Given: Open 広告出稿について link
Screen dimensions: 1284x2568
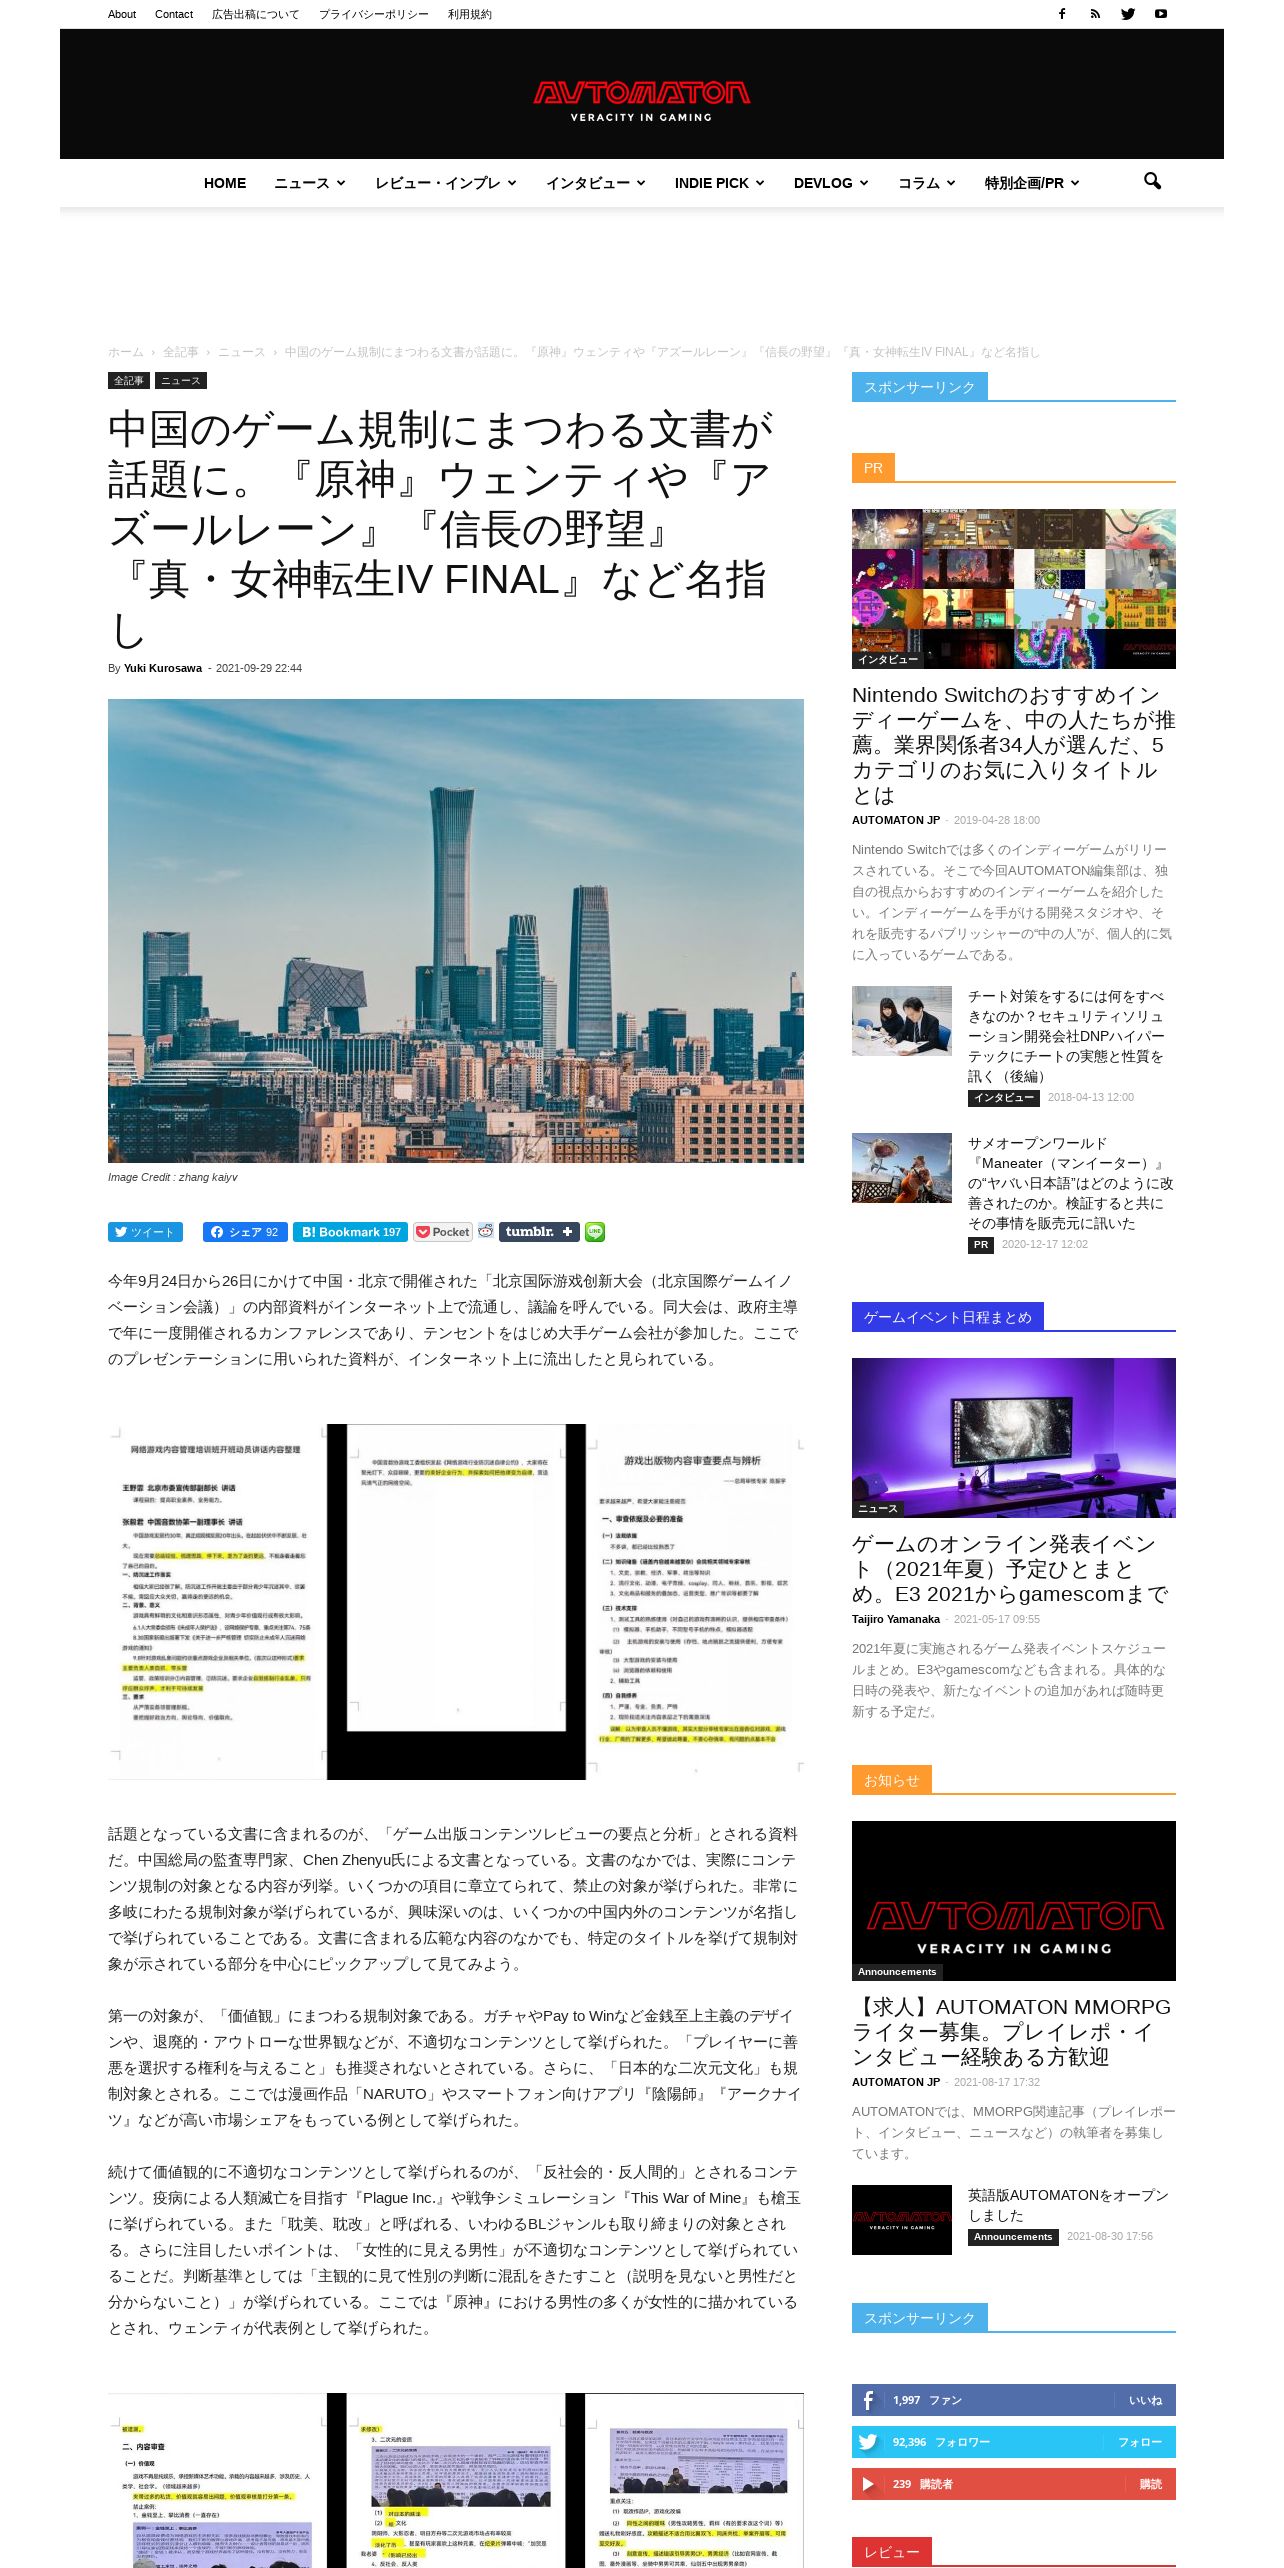Looking at the screenshot, I should click(x=255, y=14).
